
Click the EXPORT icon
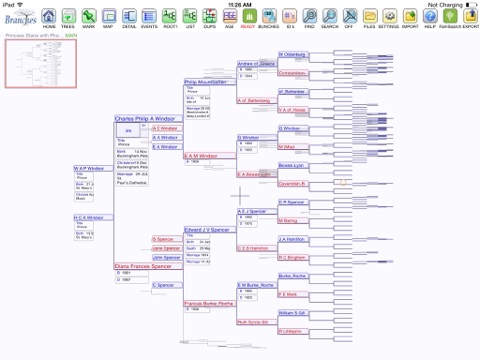(470, 16)
